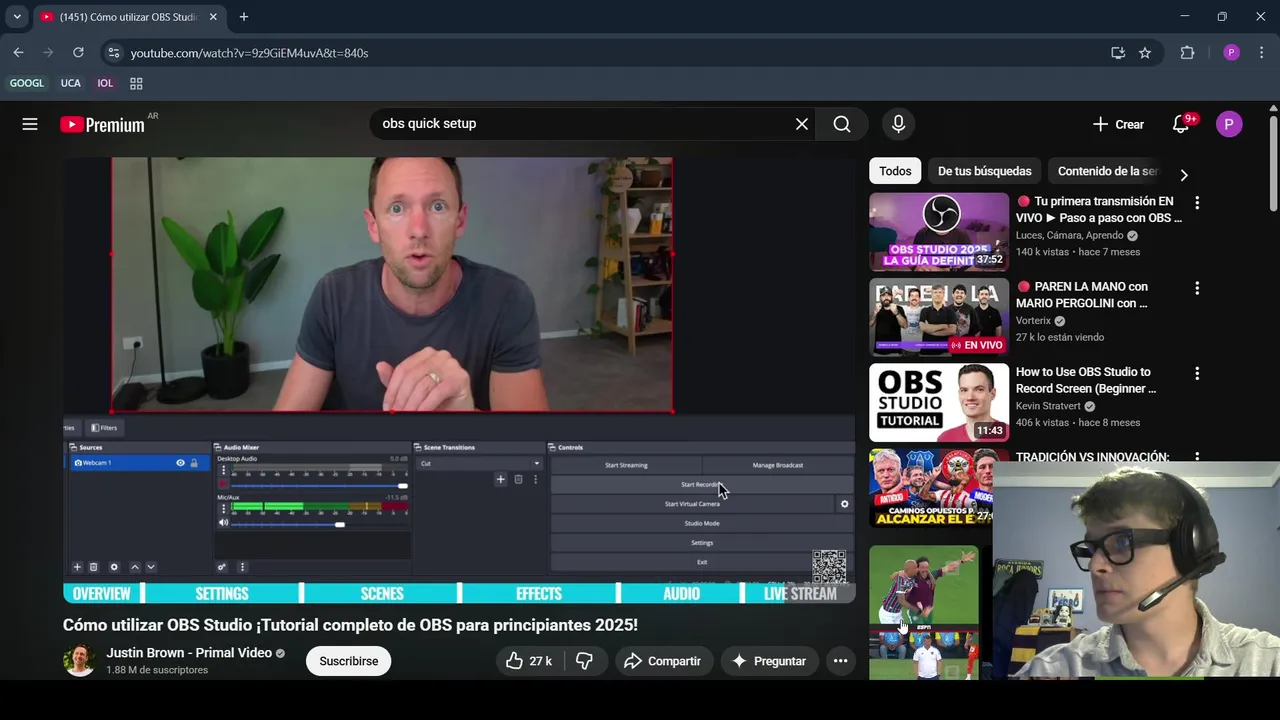Toggle Webcam 1 eye visibility in video
Image resolution: width=1280 pixels, height=720 pixels.
point(180,463)
